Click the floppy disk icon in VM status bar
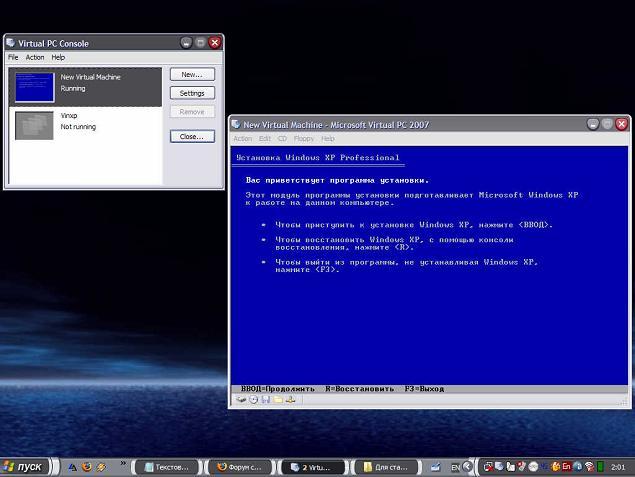The height and width of the screenshot is (477, 635). [266, 400]
